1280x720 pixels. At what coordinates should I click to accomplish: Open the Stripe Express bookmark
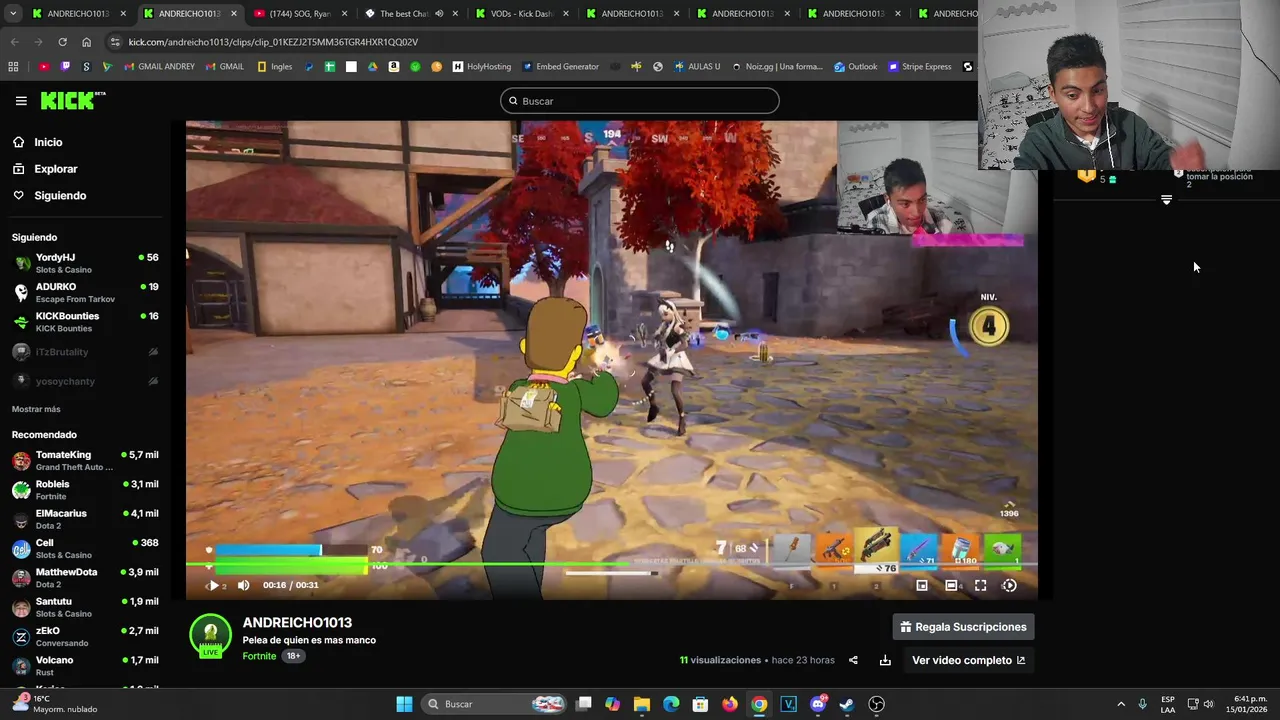919,67
